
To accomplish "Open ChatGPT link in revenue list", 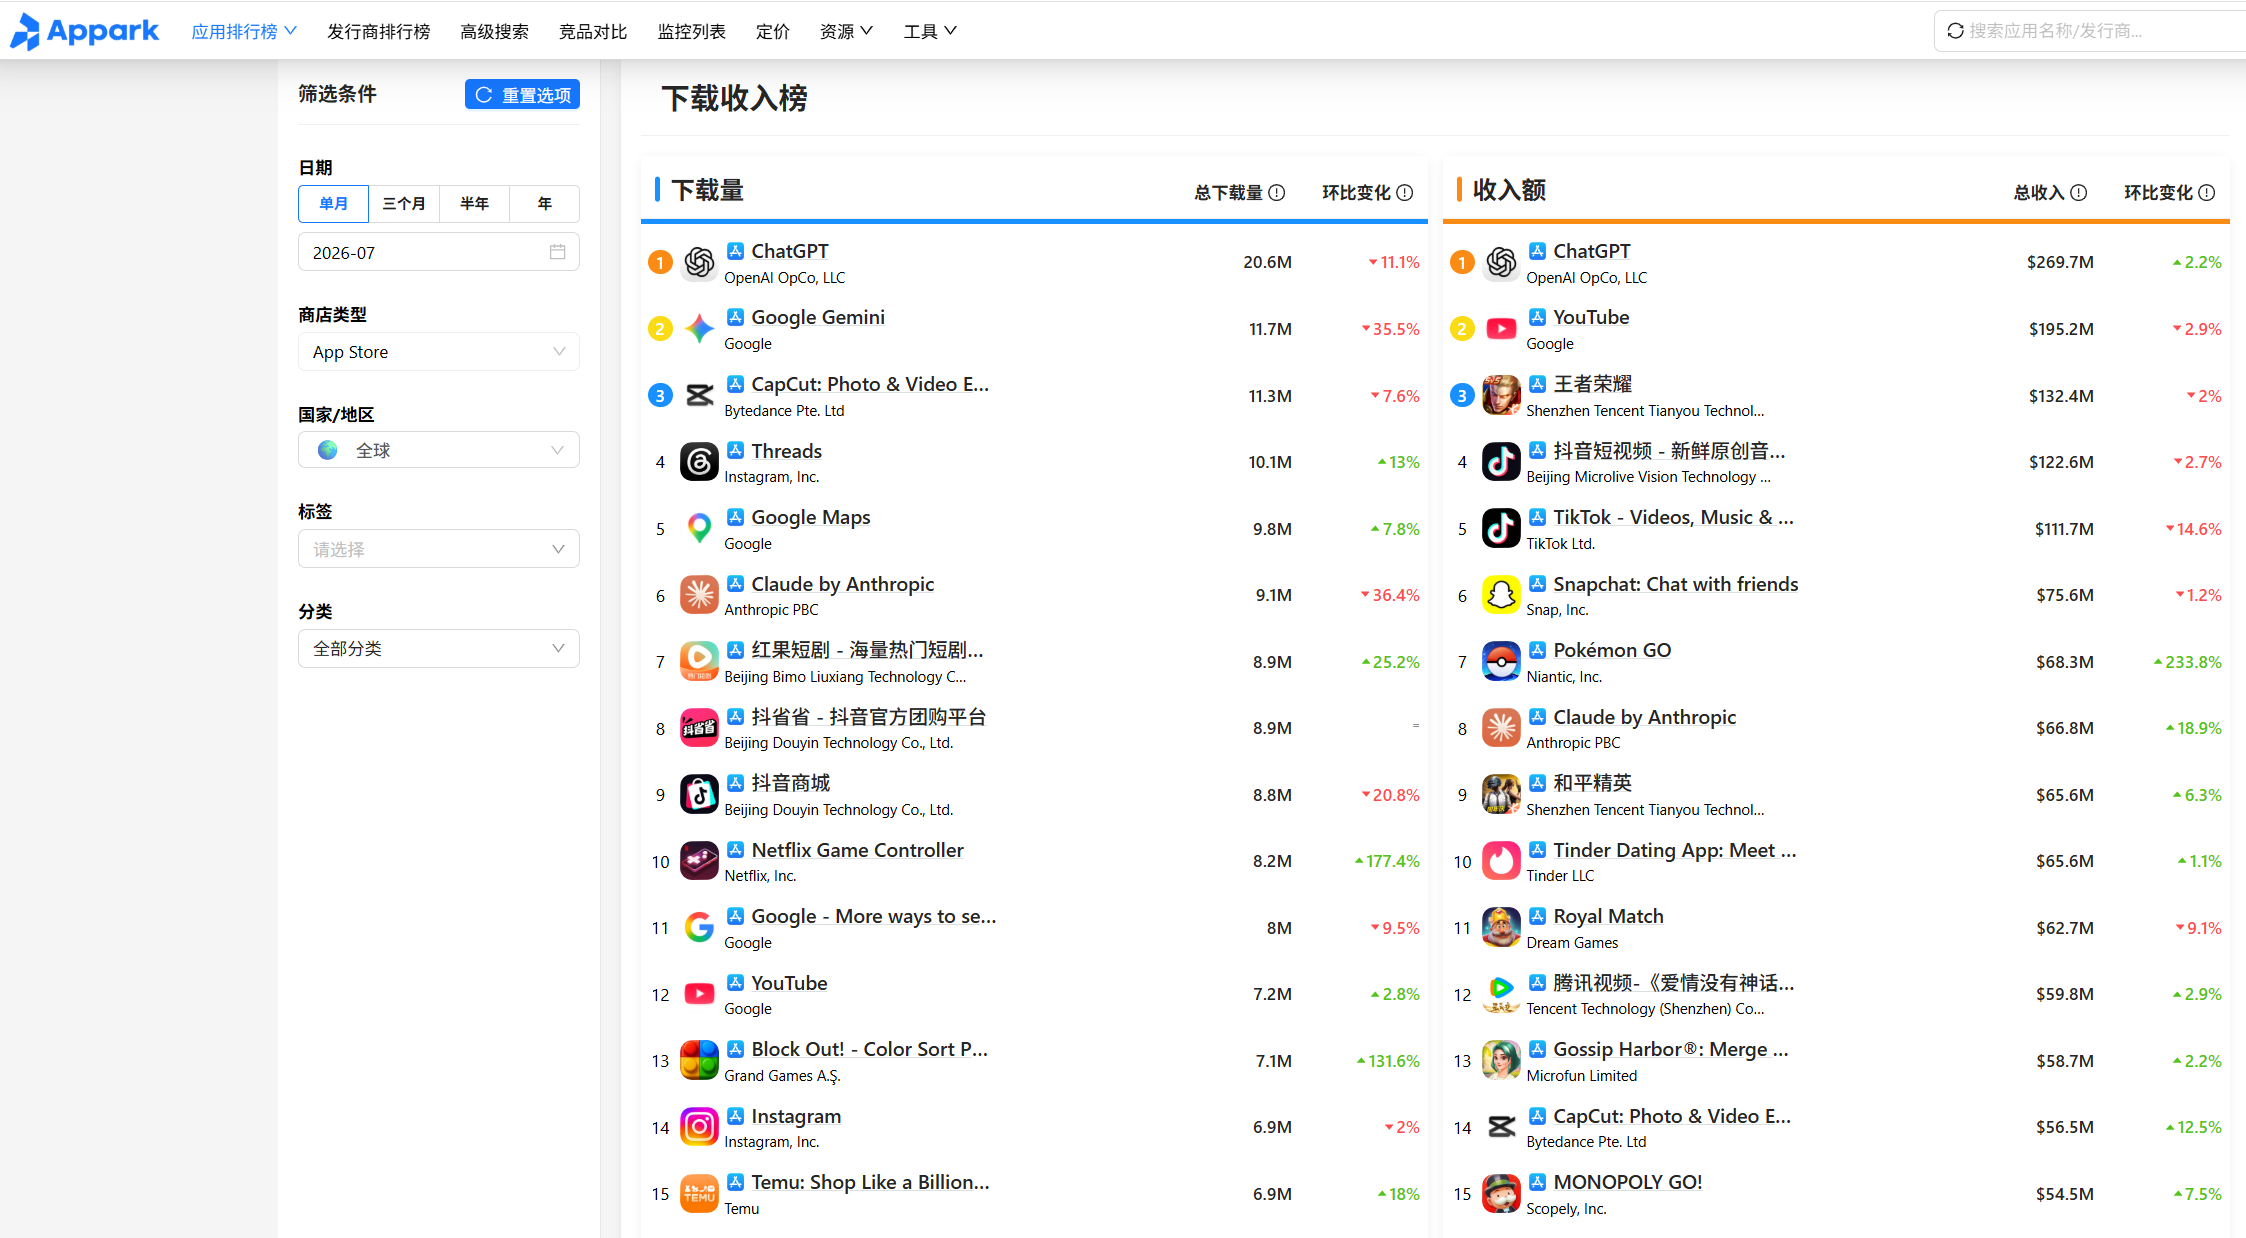I will point(1592,251).
